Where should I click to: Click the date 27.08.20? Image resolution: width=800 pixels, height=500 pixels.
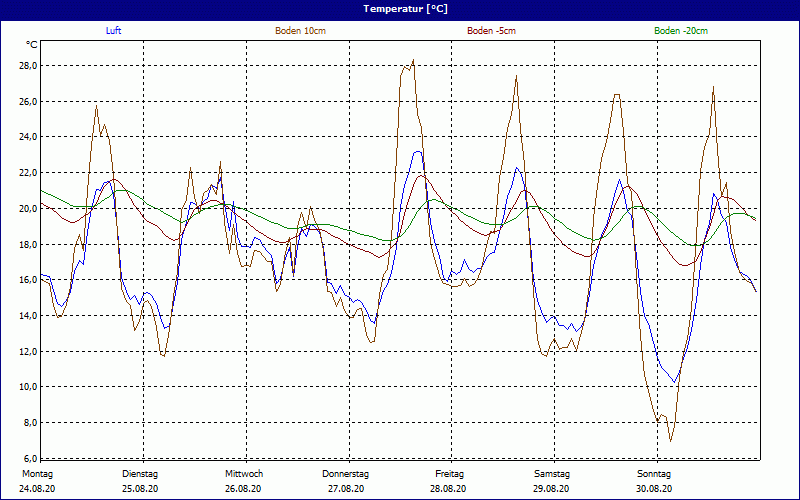346,489
